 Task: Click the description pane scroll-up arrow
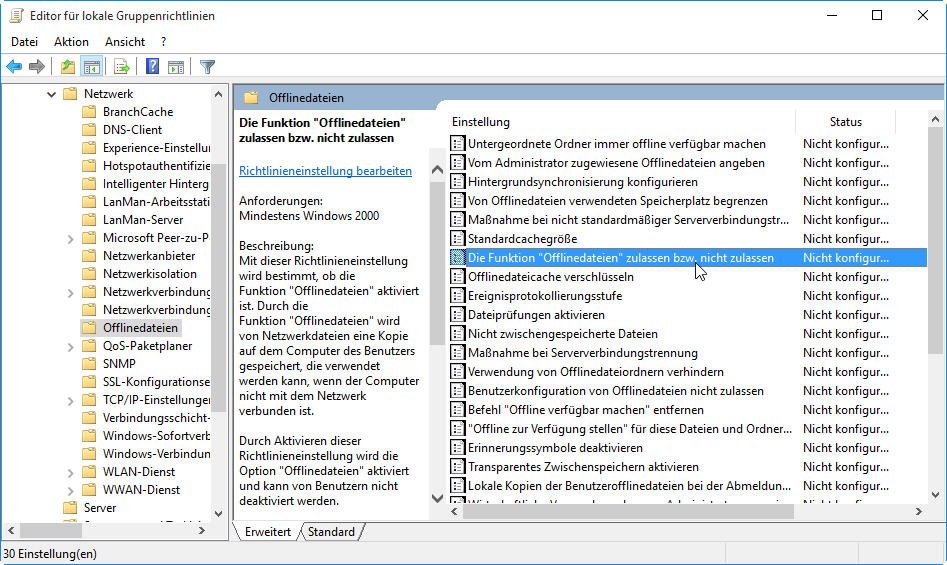tap(437, 170)
